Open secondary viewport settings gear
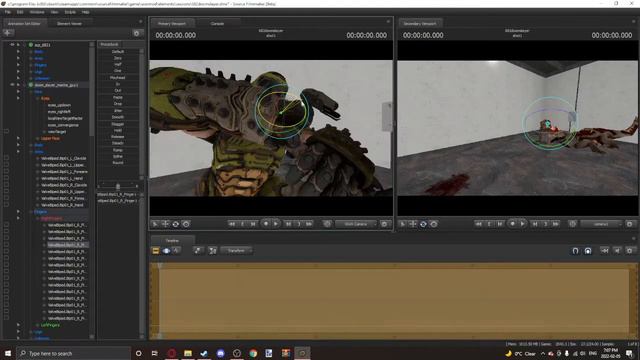The height and width of the screenshot is (360, 640). [x=630, y=224]
